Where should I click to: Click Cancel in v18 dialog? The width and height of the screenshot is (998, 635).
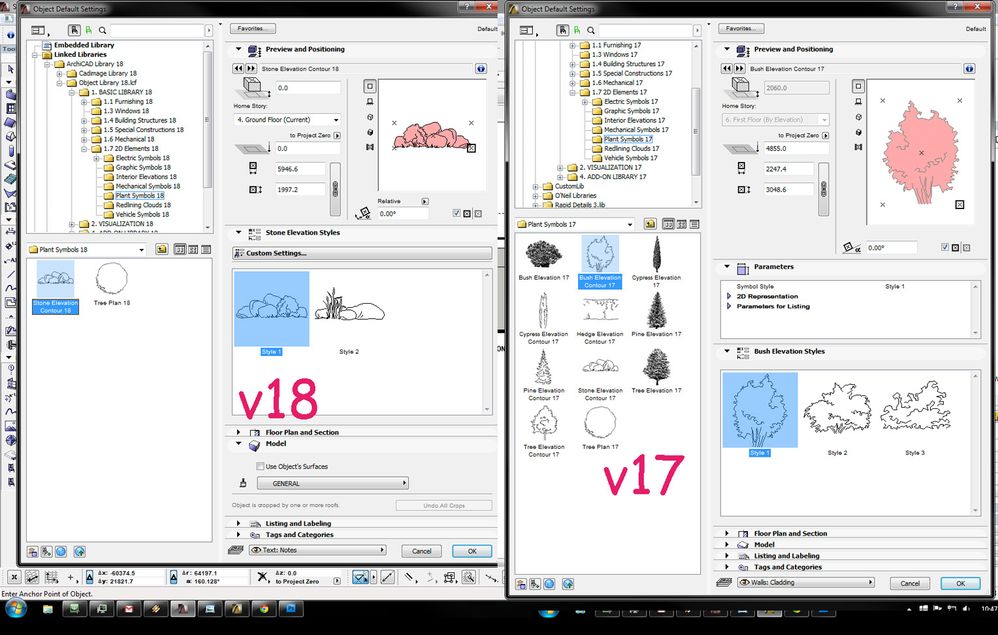(x=422, y=551)
